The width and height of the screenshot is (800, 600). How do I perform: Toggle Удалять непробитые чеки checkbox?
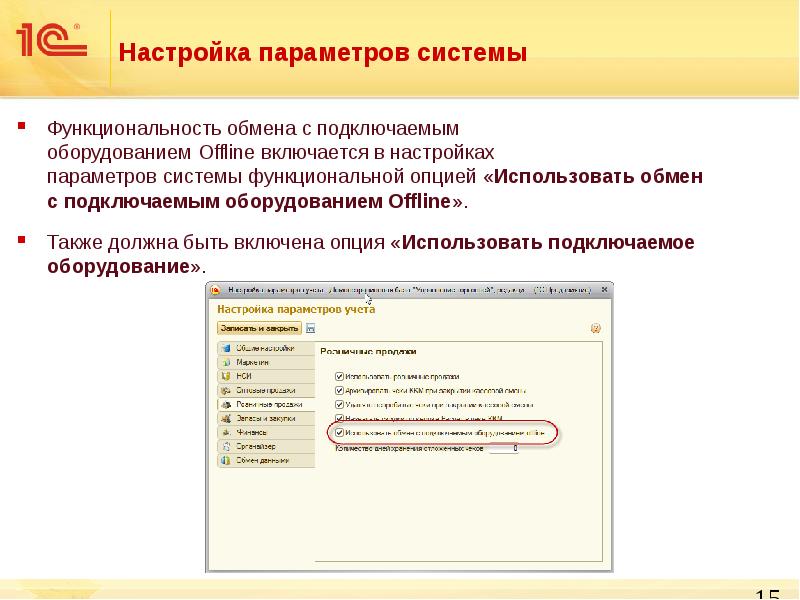tap(340, 404)
